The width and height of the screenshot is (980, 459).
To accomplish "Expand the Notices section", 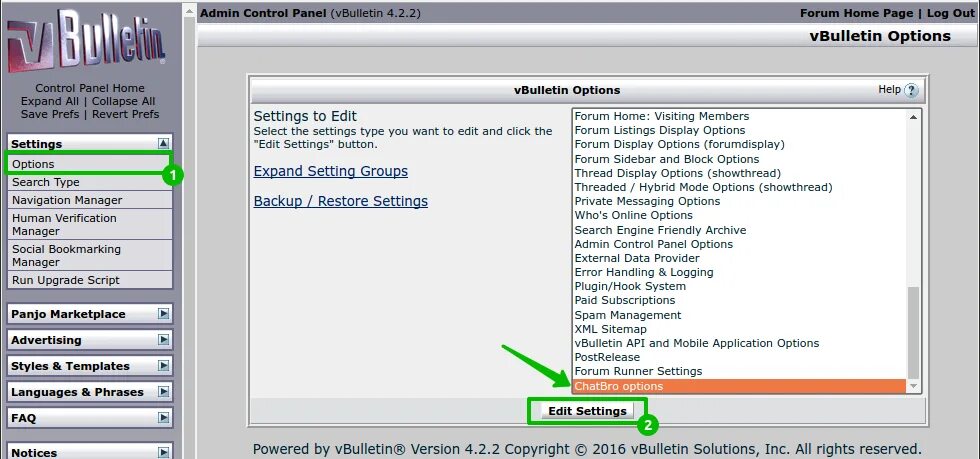I will [163, 452].
